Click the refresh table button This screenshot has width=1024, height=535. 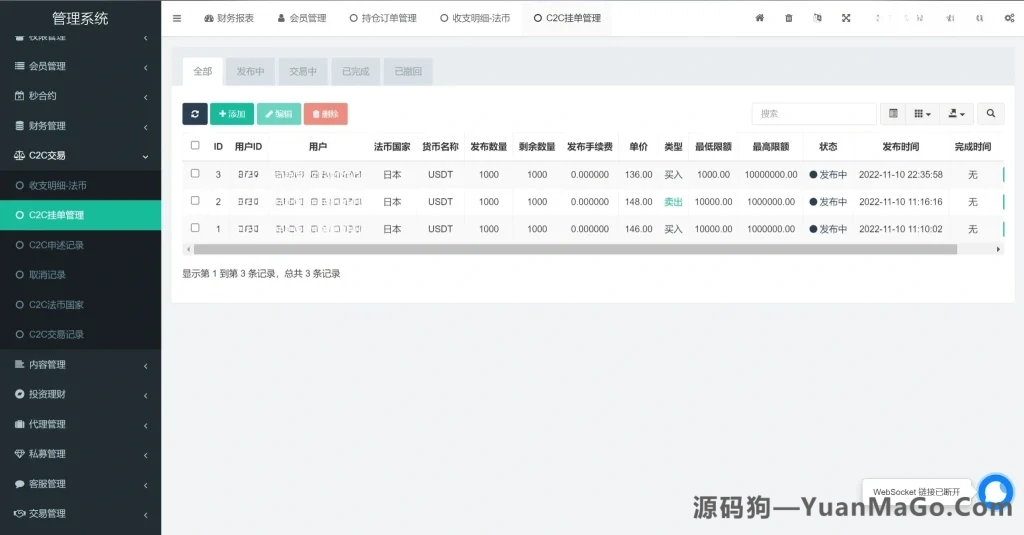click(195, 114)
